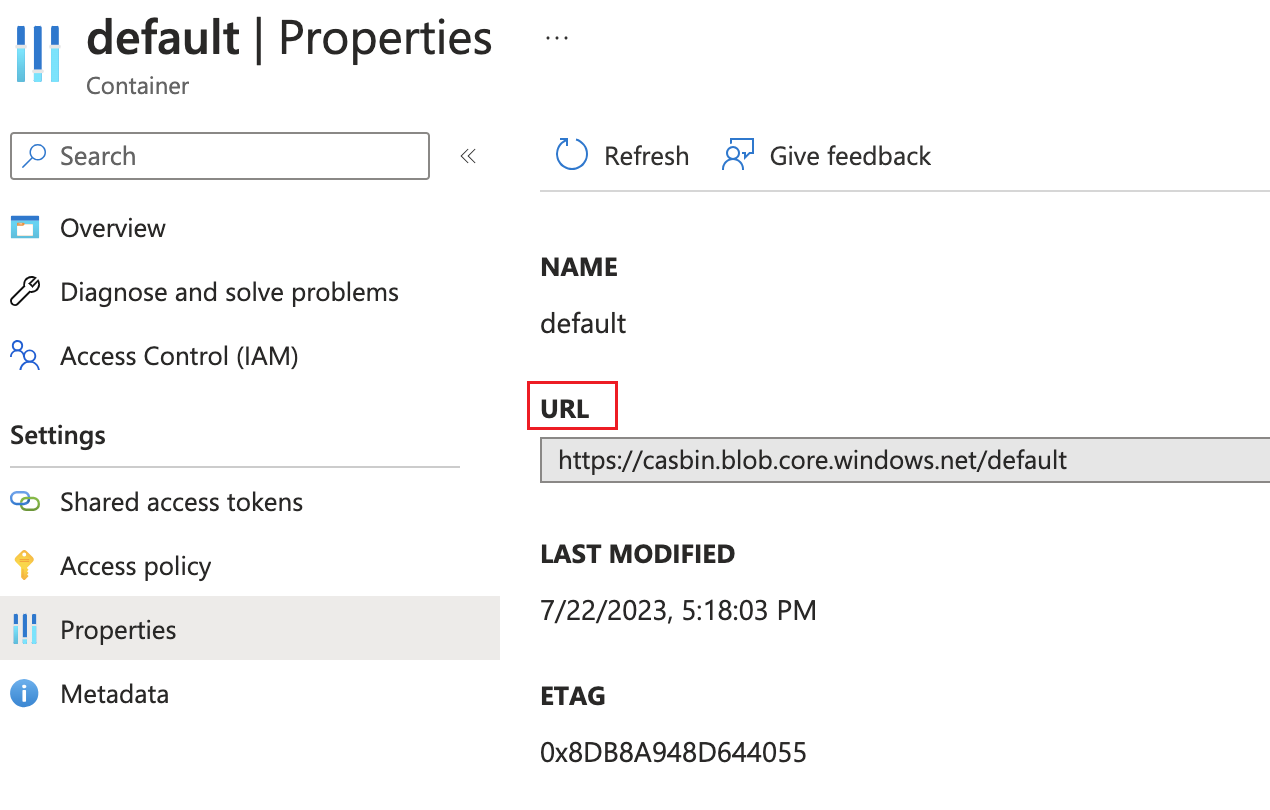1270x810 pixels.
Task: Collapse the sidebar using the double chevron
Action: pyautogui.click(x=468, y=156)
